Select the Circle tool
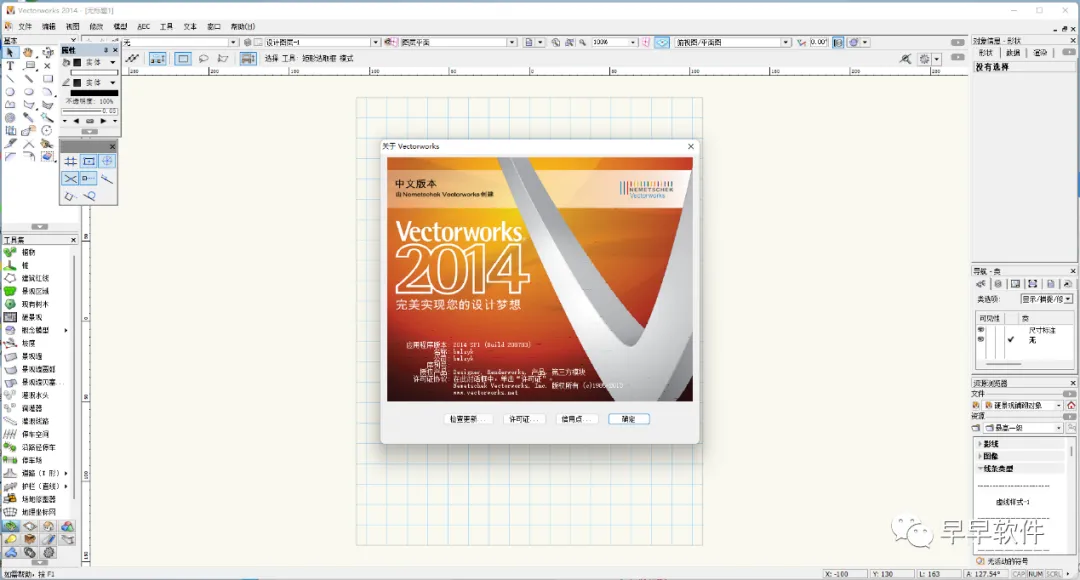This screenshot has width=1080, height=580. pyautogui.click(x=10, y=92)
